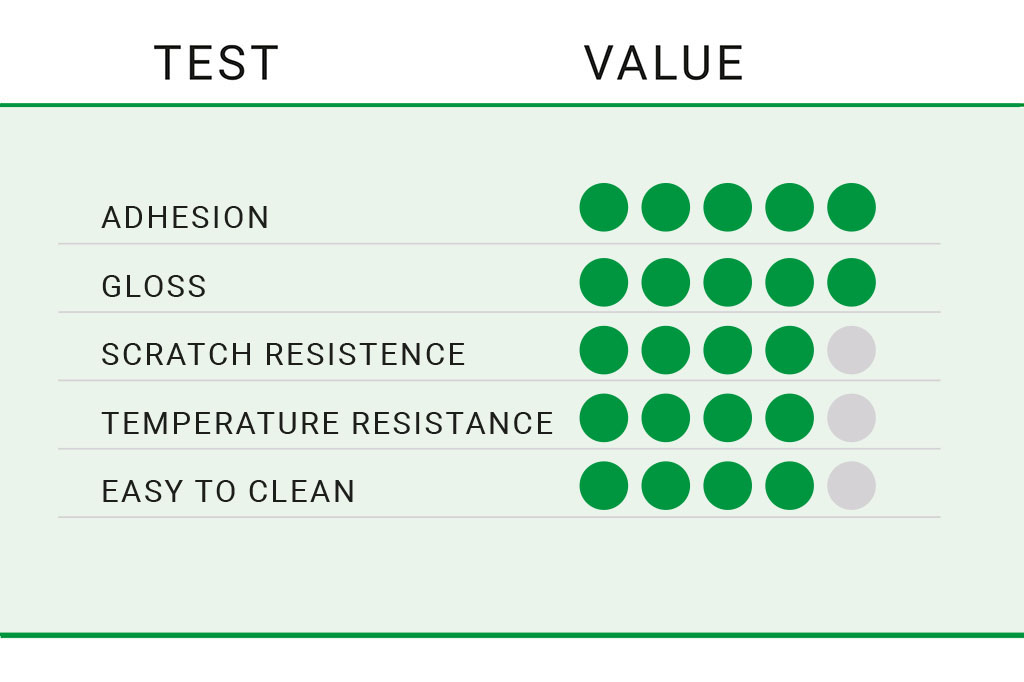Select the GLOSS label
The image size is (1024, 682).
click(154, 286)
